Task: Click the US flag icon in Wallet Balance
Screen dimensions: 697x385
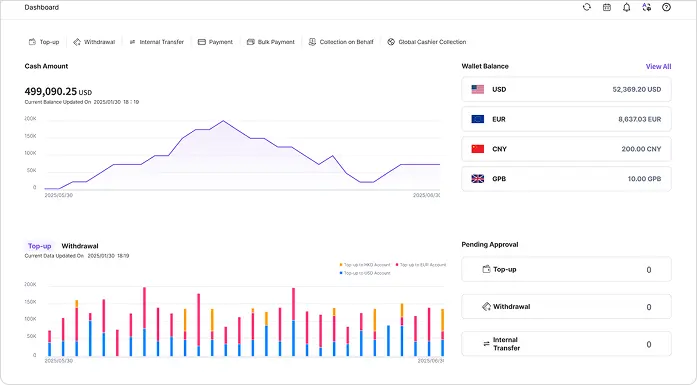Action: (x=478, y=89)
